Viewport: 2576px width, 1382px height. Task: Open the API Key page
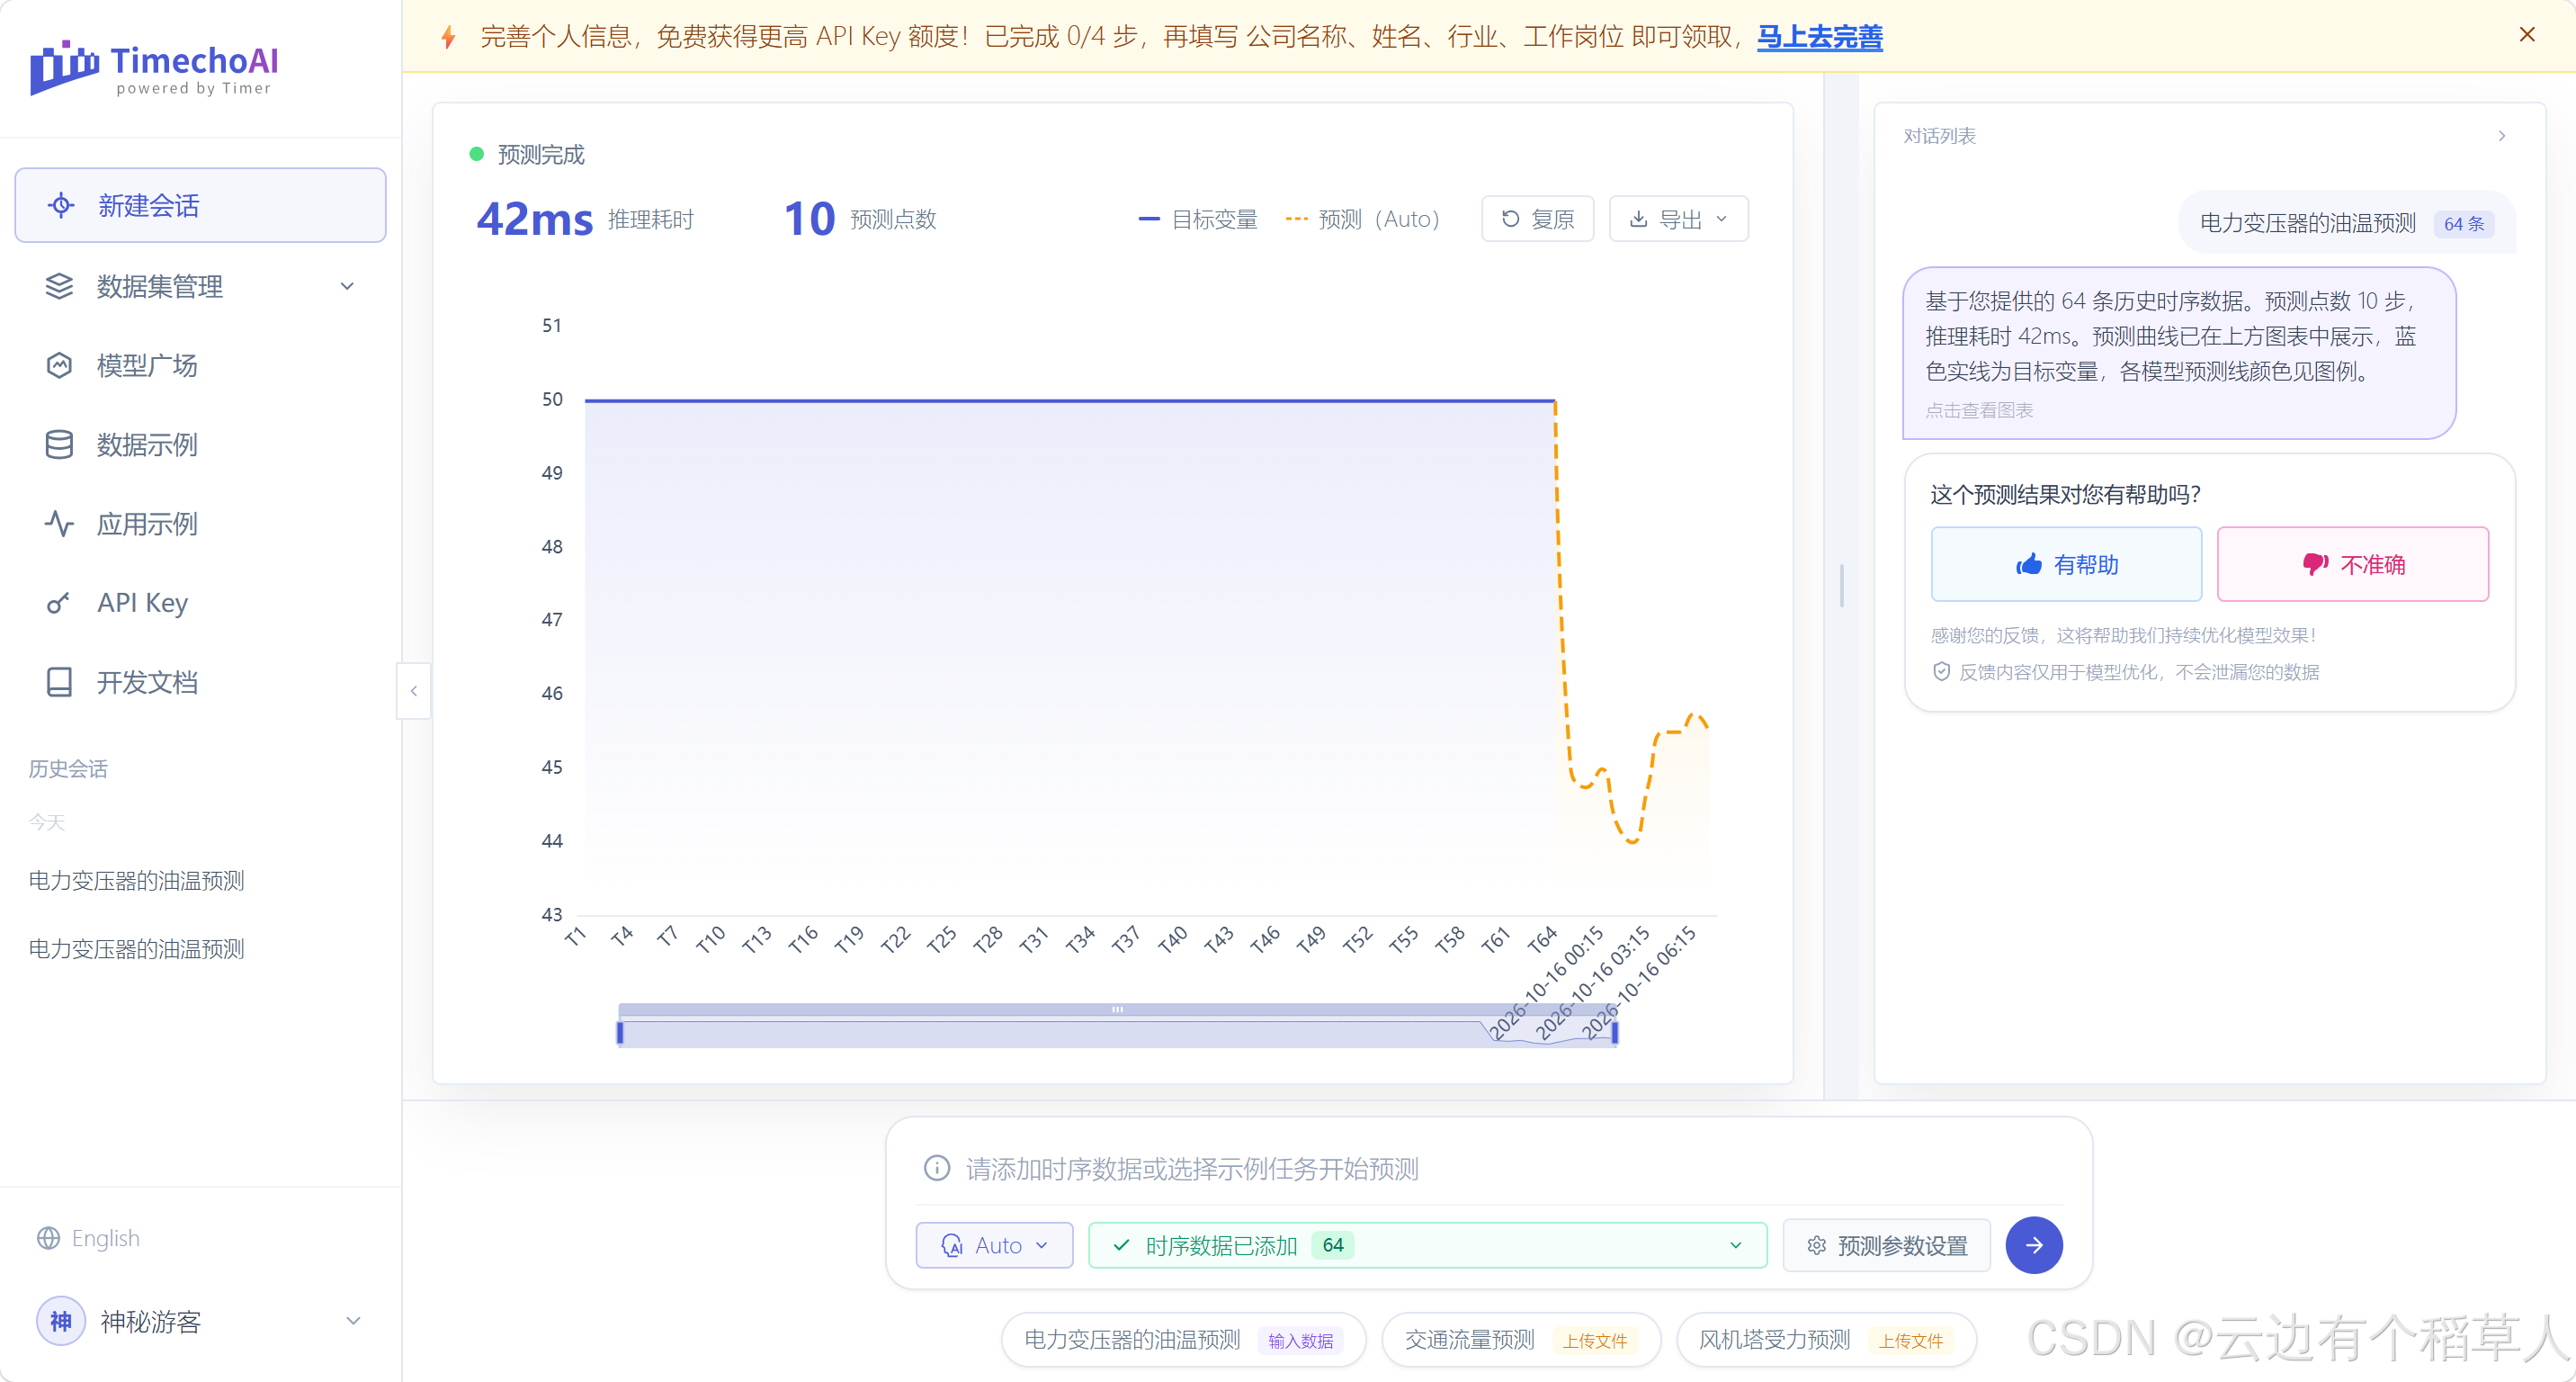[x=200, y=602]
